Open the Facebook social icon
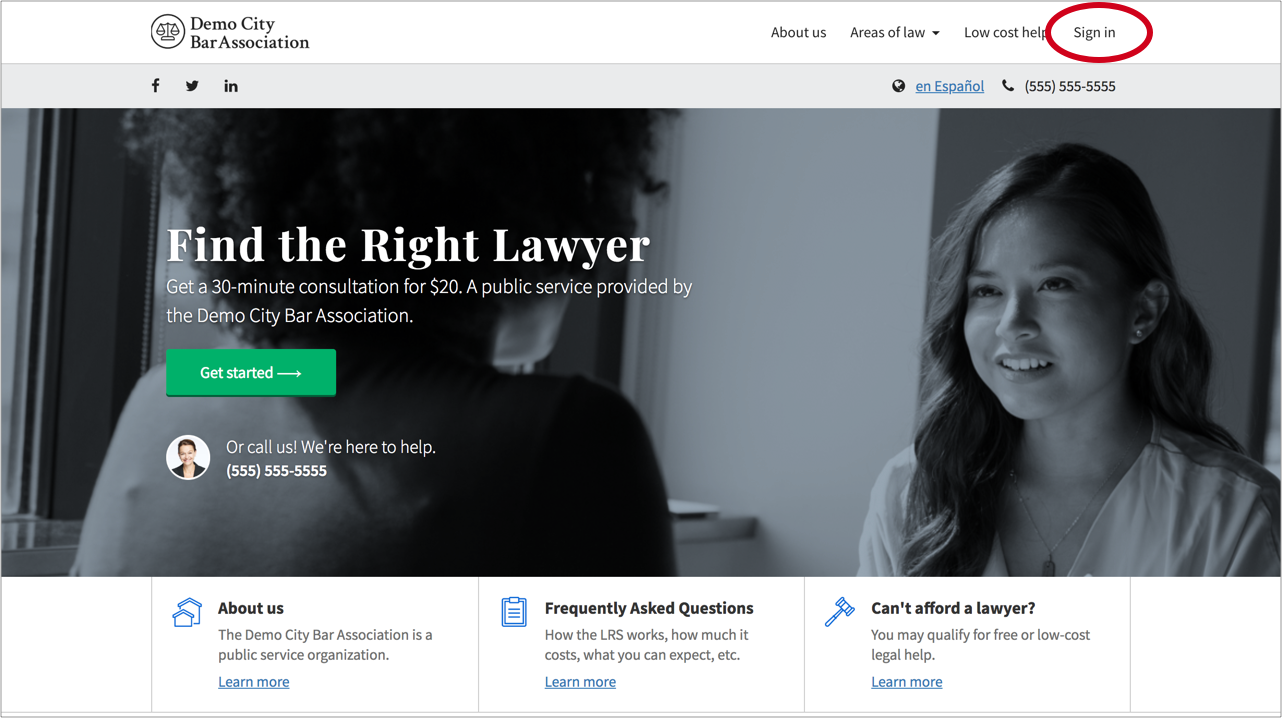1282x718 pixels. click(155, 86)
